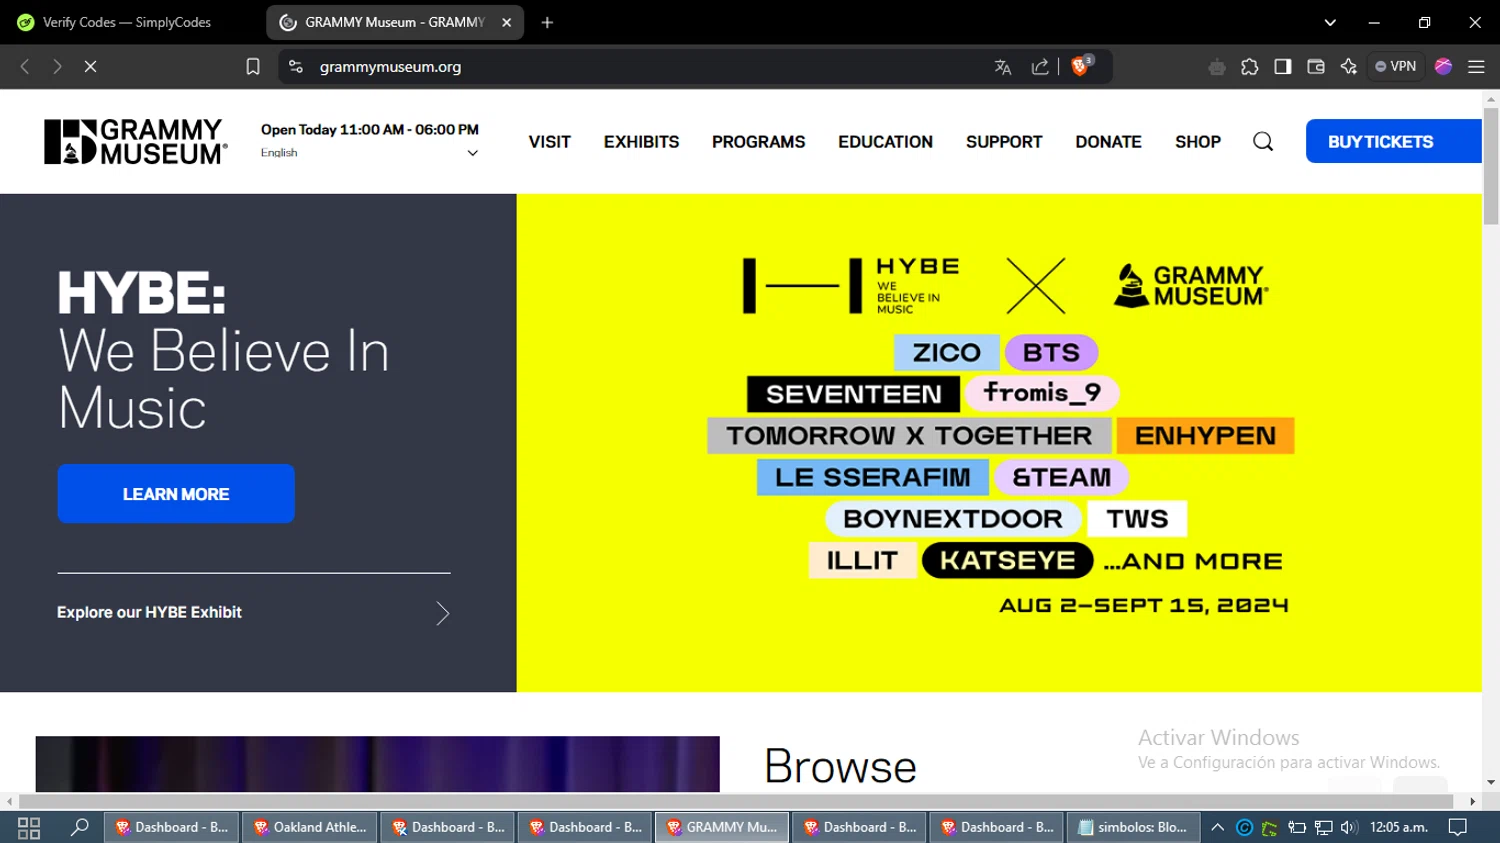
Task: Click the purple image thumbnail beside Browse
Action: [378, 764]
